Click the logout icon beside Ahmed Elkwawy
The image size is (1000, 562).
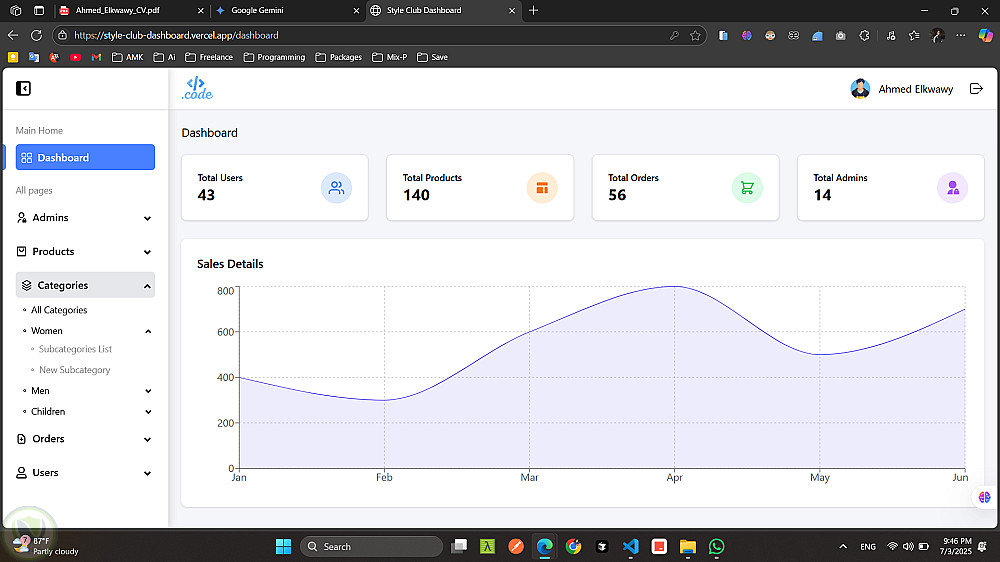976,89
